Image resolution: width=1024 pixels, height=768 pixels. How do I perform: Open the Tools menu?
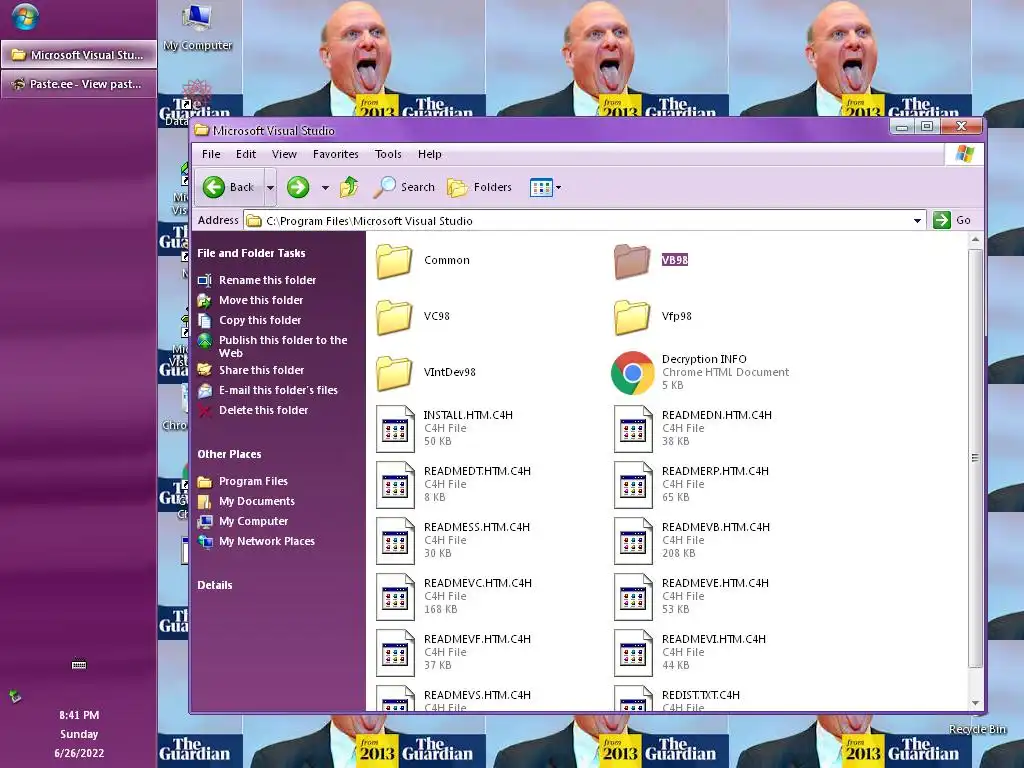[x=388, y=154]
